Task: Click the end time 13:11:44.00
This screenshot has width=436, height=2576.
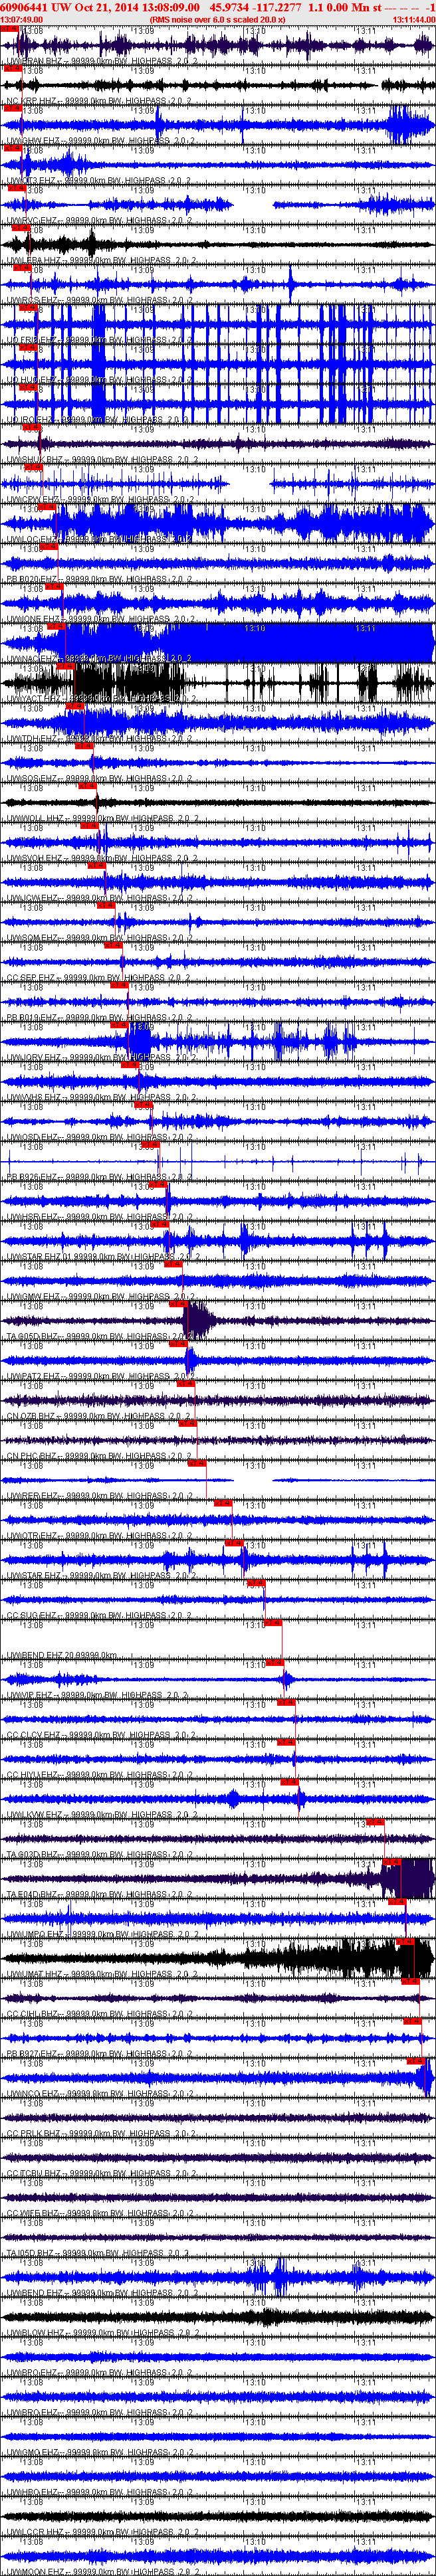Action: pyautogui.click(x=414, y=19)
